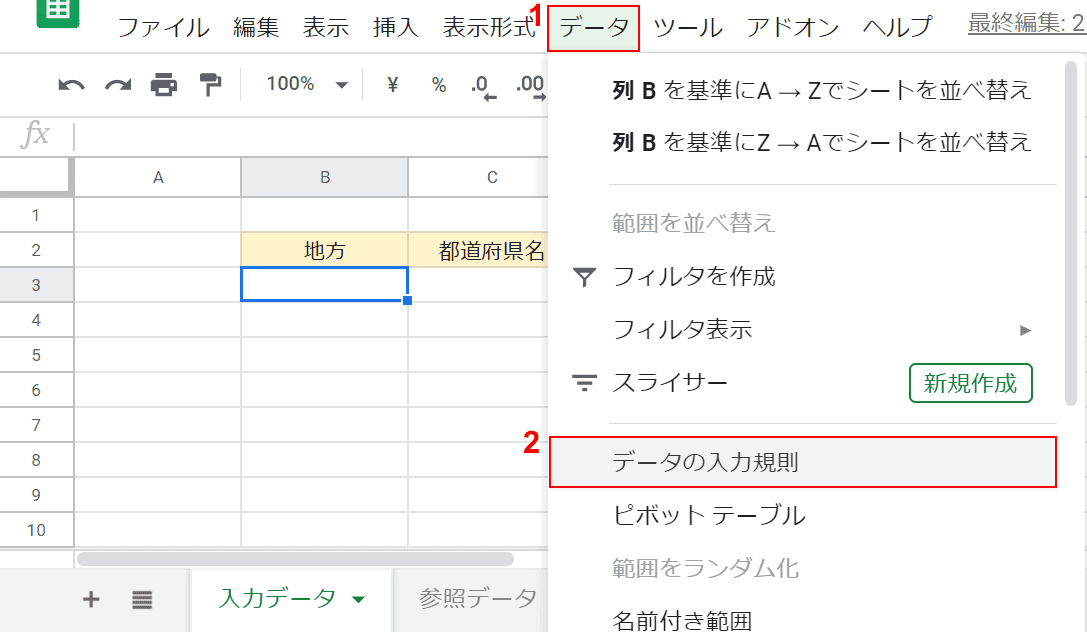The image size is (1087, 632).
Task: Open the ヘルプ menu
Action: click(x=897, y=28)
